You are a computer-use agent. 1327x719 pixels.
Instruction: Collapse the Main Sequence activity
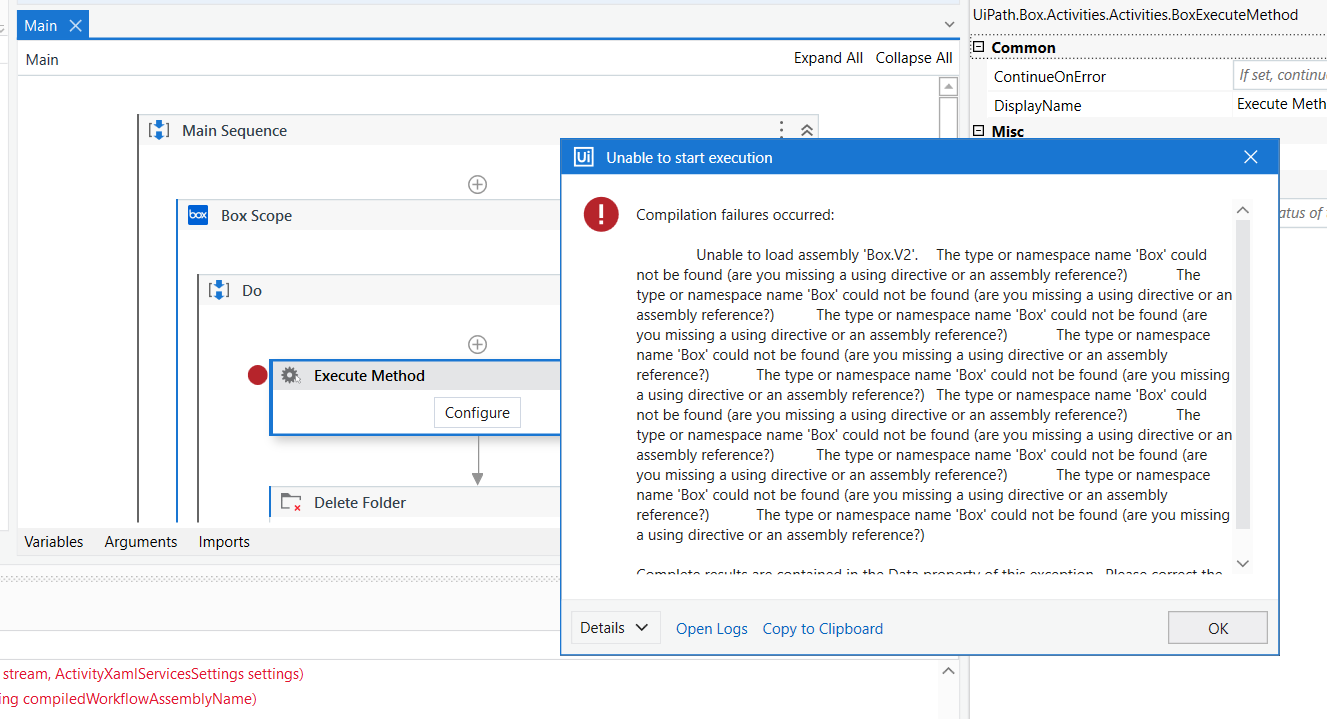[807, 130]
